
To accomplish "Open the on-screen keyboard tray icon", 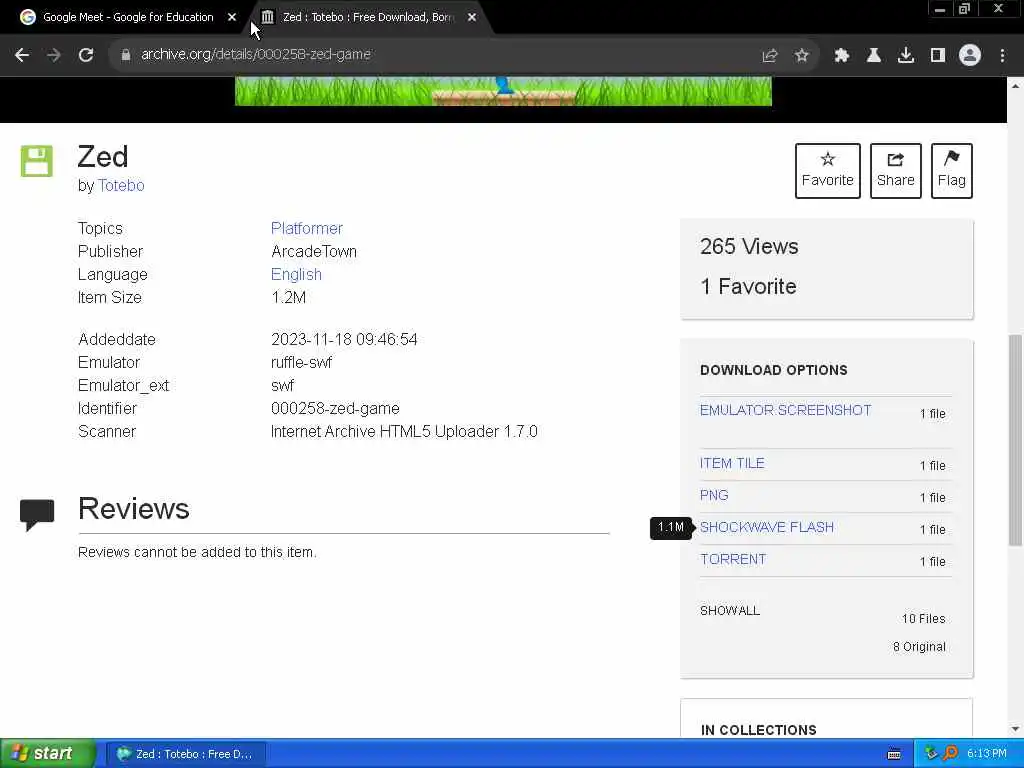I will (894, 754).
